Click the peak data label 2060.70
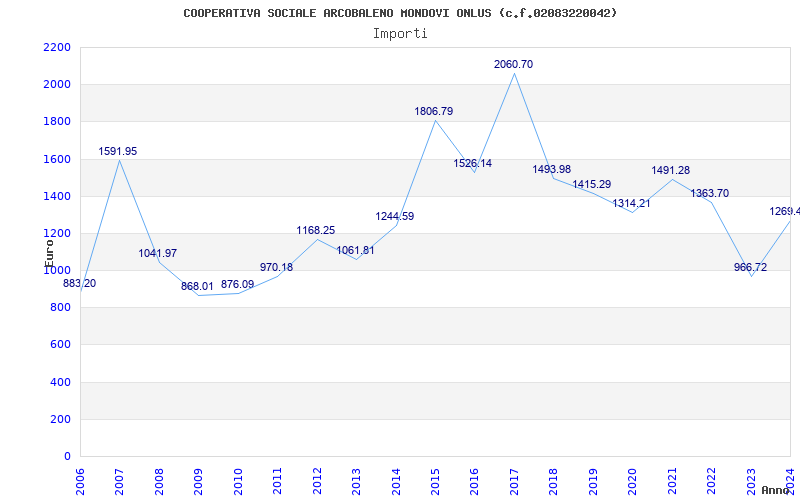Image resolution: width=800 pixels, height=500 pixels. pyautogui.click(x=513, y=65)
